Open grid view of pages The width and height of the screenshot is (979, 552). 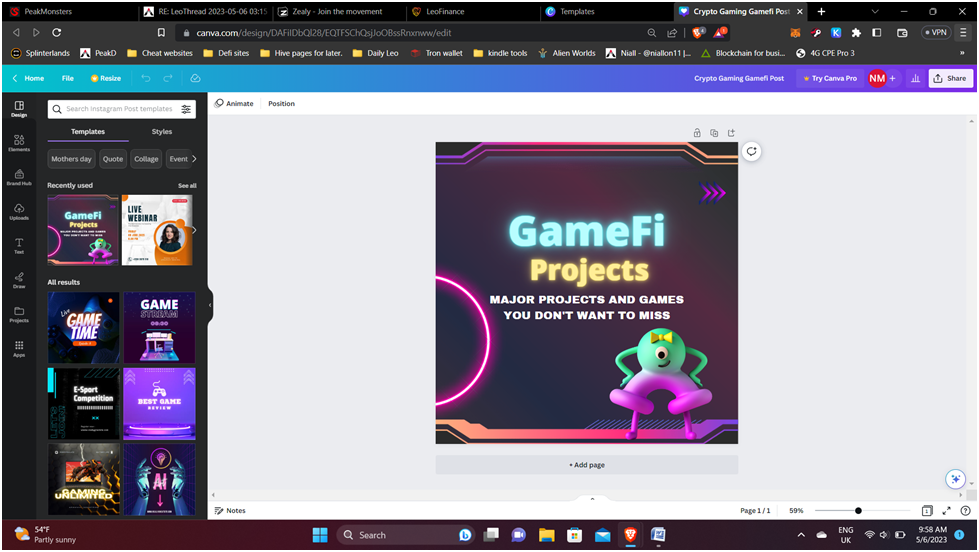(x=927, y=511)
